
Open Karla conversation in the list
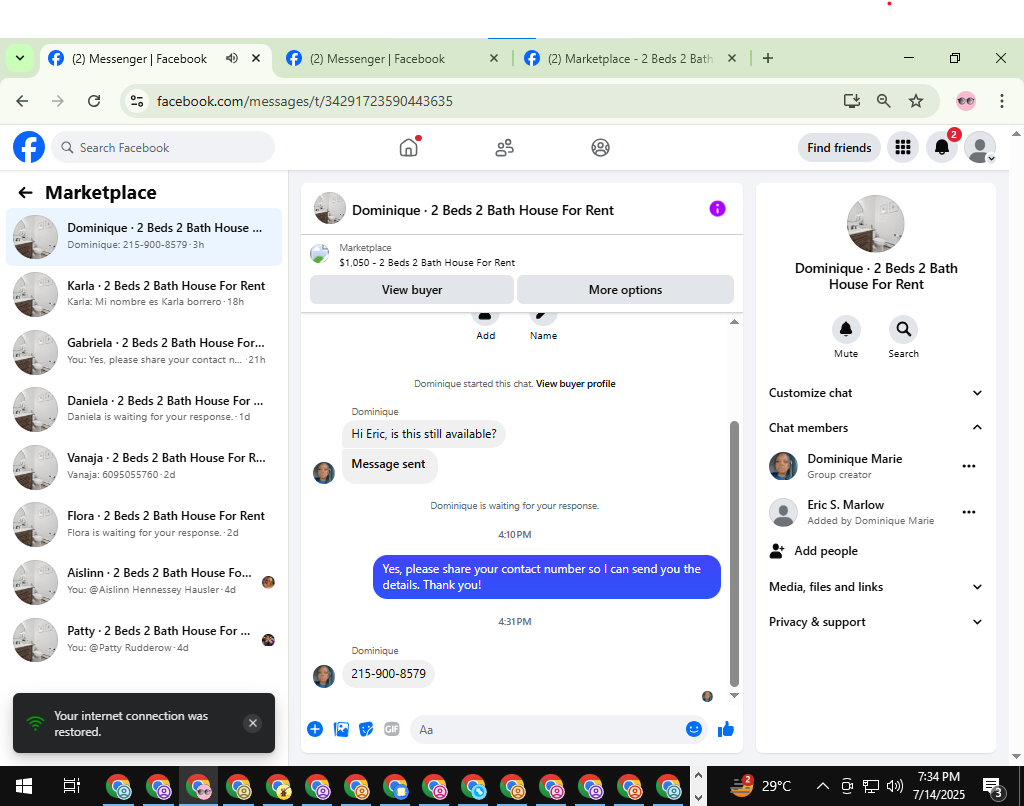(x=144, y=294)
